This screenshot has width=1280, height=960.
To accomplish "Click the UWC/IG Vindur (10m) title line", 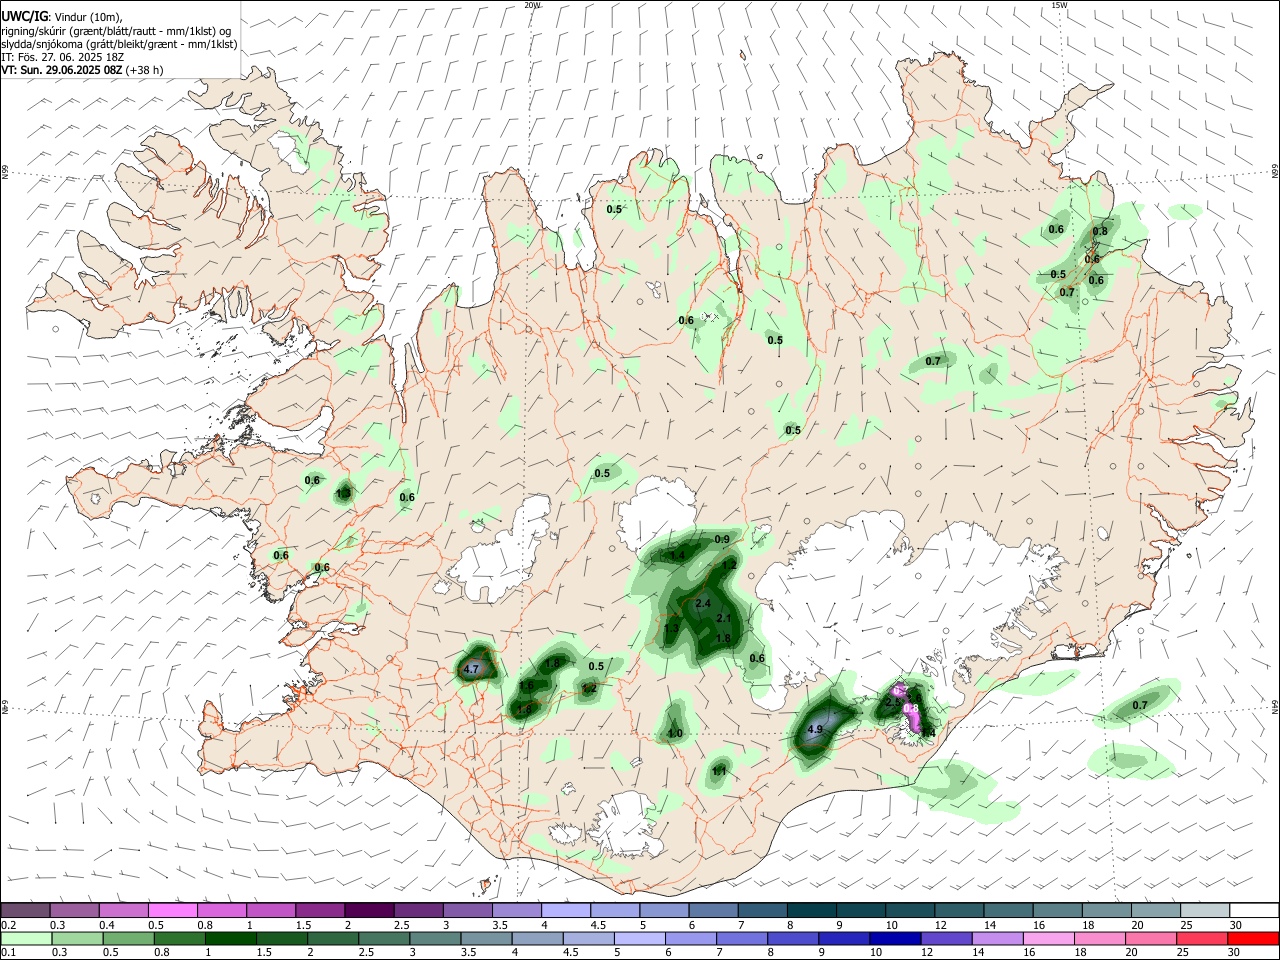I will coord(62,17).
